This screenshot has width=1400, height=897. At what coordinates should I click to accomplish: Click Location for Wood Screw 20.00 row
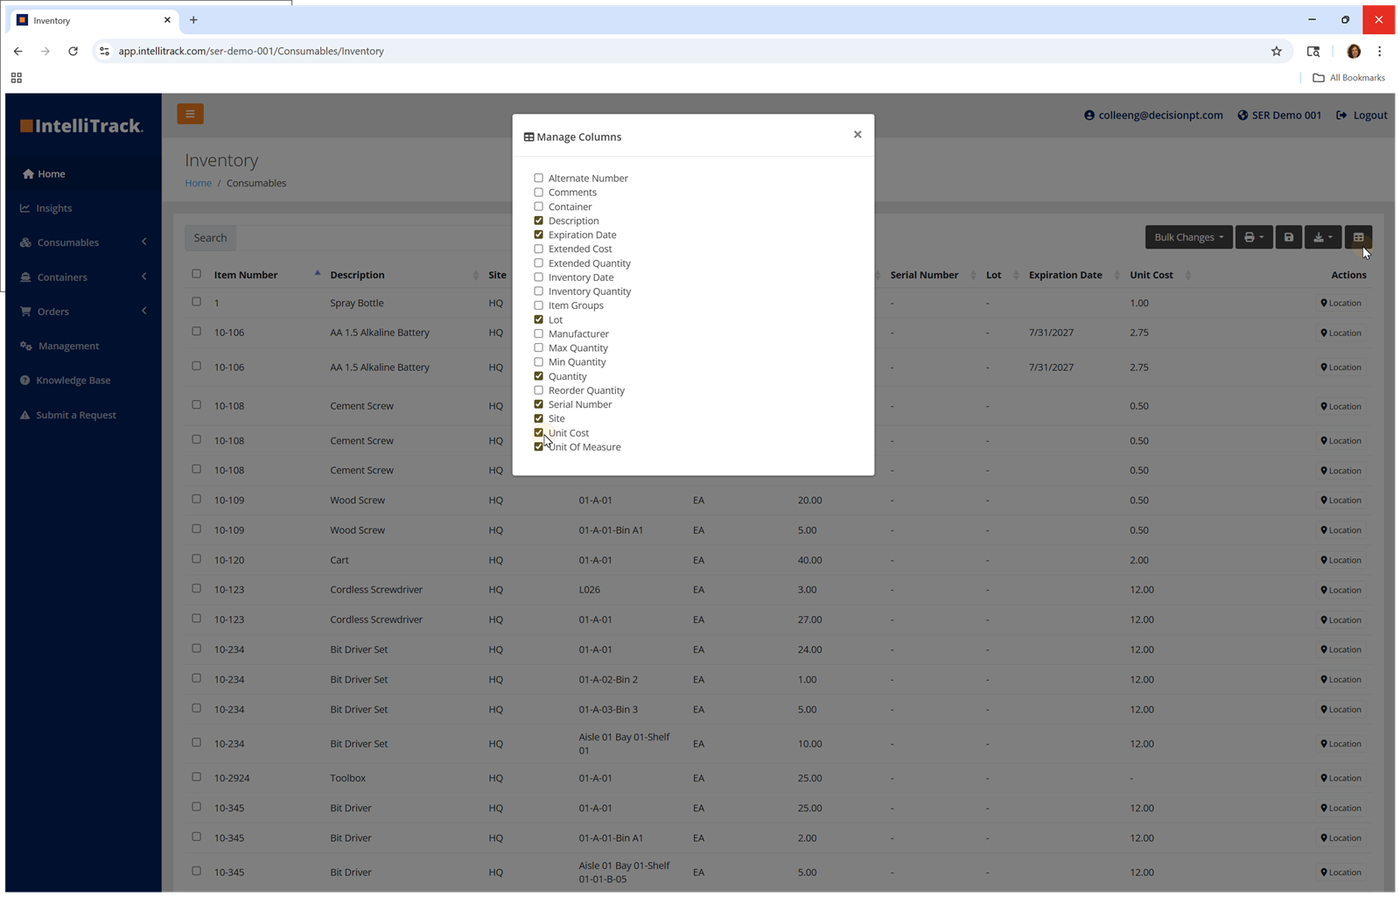(x=1341, y=500)
